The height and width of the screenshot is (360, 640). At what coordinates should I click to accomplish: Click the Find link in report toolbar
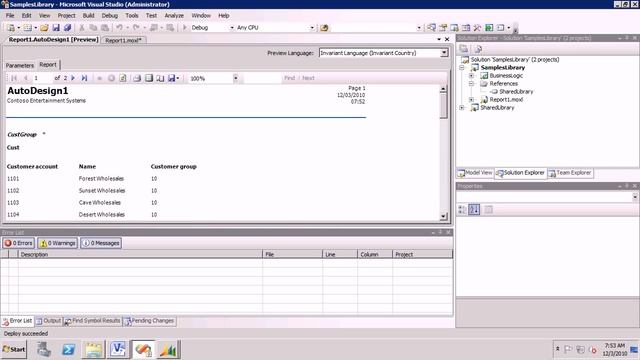[289, 78]
